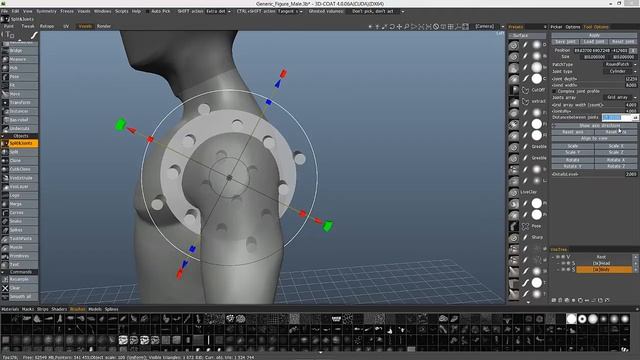Adjust the DetailsLevel slider
This screenshot has width=640, height=360.
[594, 174]
